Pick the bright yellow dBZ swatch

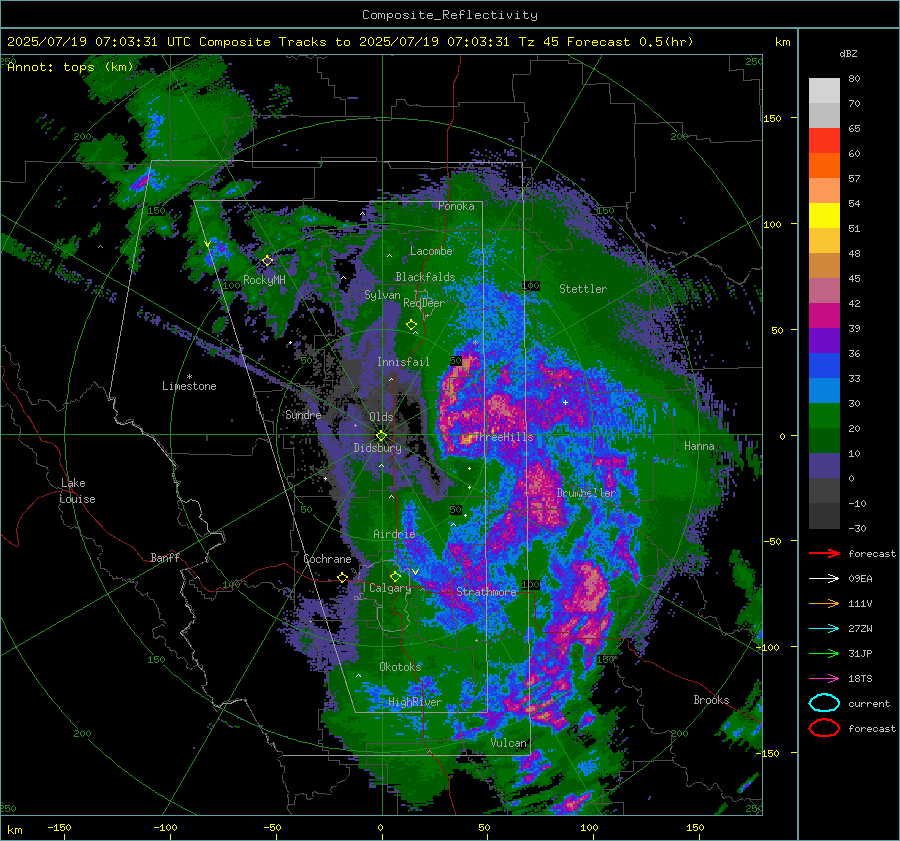[824, 216]
